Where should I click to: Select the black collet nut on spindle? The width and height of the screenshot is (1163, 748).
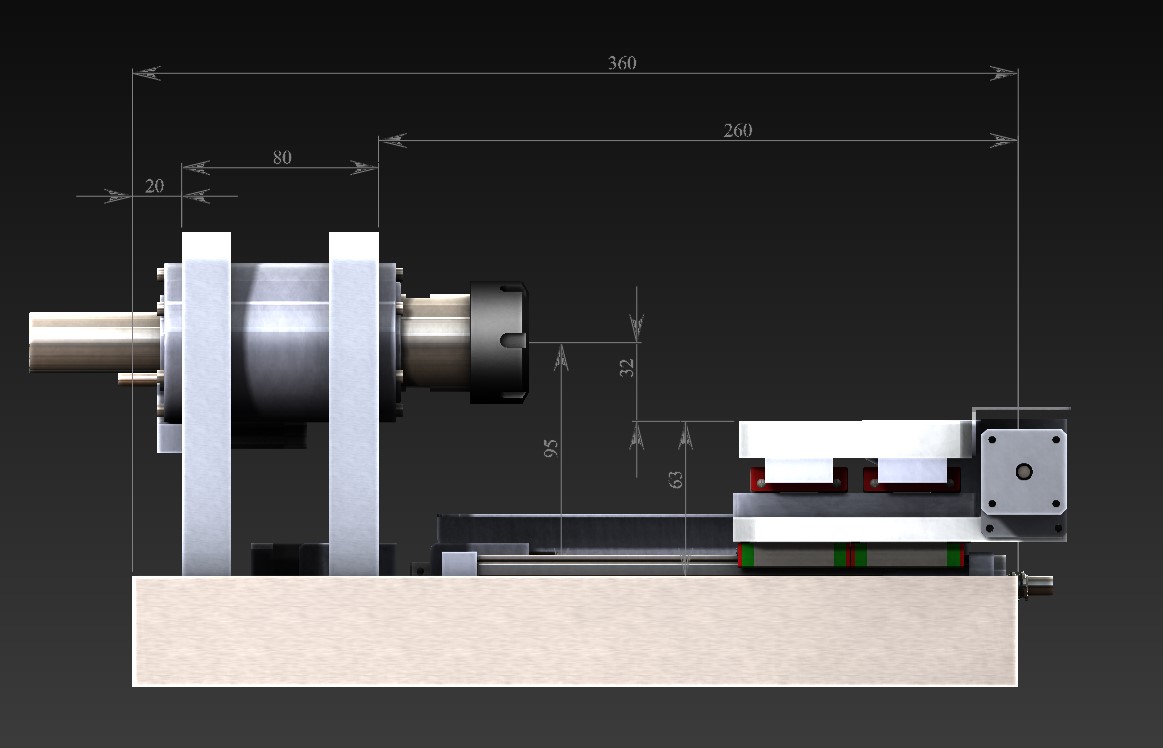click(x=498, y=342)
